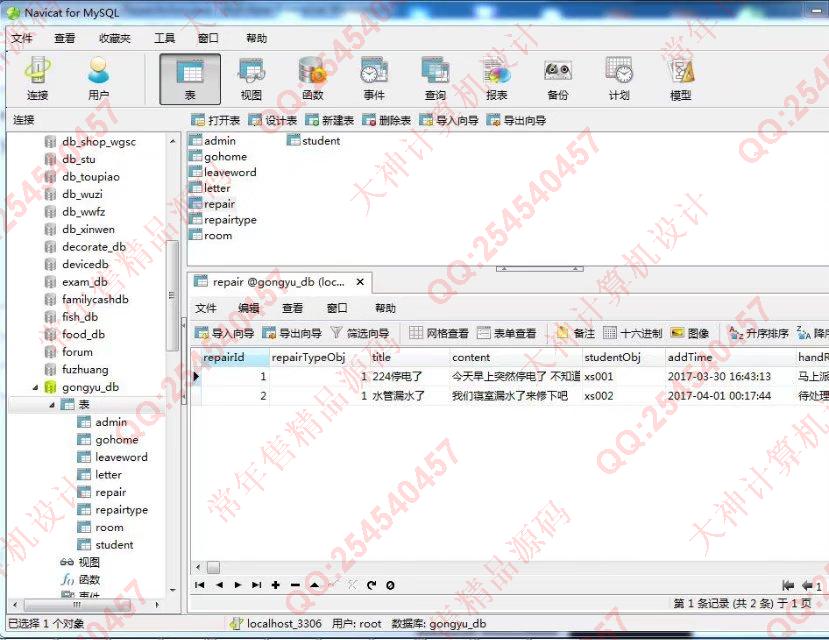Open the 备注 (Memo) viewer
The height and width of the screenshot is (640, 829).
pos(576,333)
